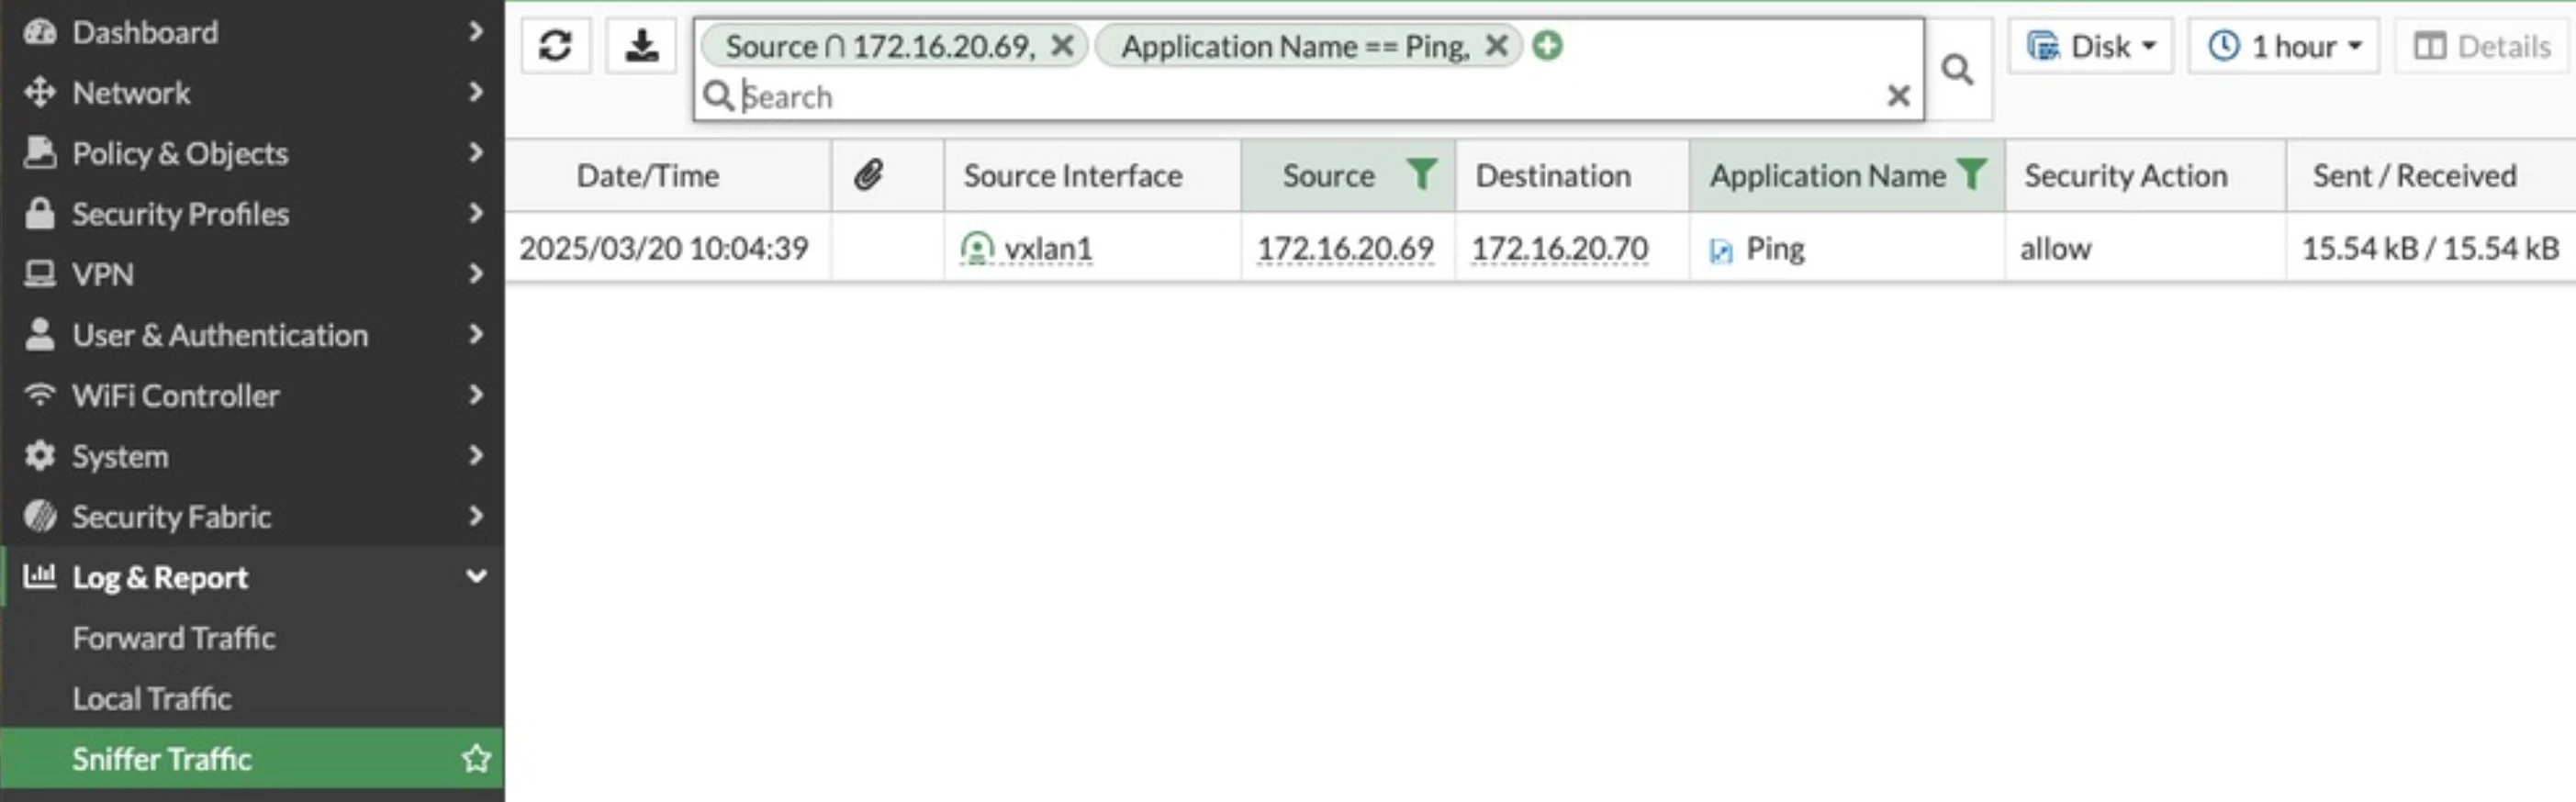Click the Log & Report chart icon
This screenshot has width=2576, height=802.
point(40,576)
